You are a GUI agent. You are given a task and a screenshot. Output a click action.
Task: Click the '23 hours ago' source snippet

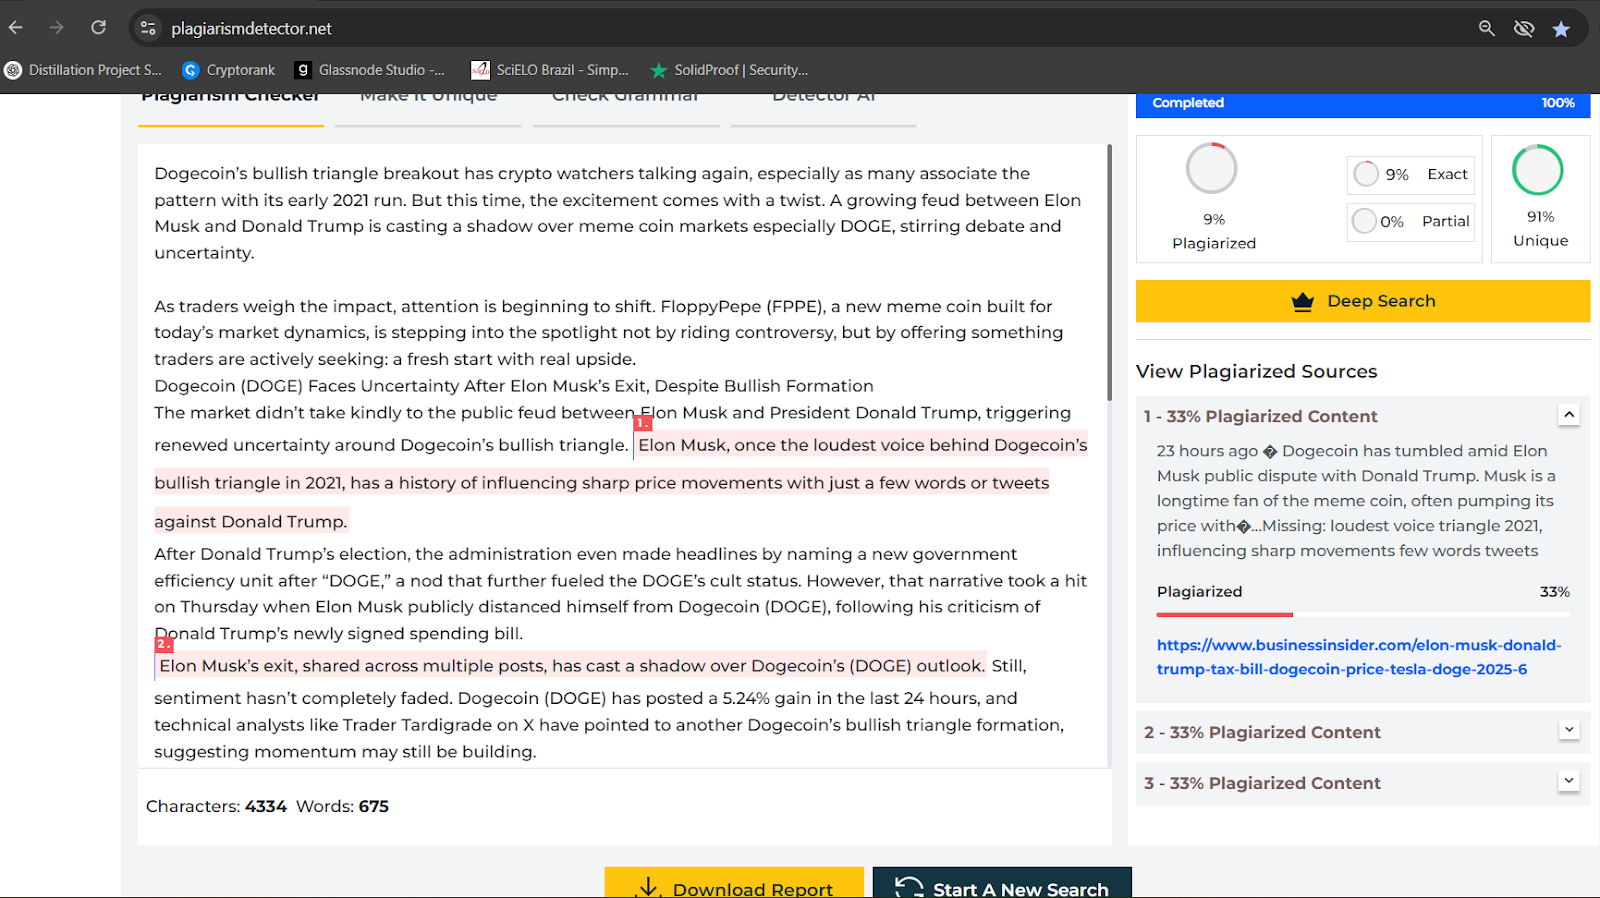[x=1356, y=501]
